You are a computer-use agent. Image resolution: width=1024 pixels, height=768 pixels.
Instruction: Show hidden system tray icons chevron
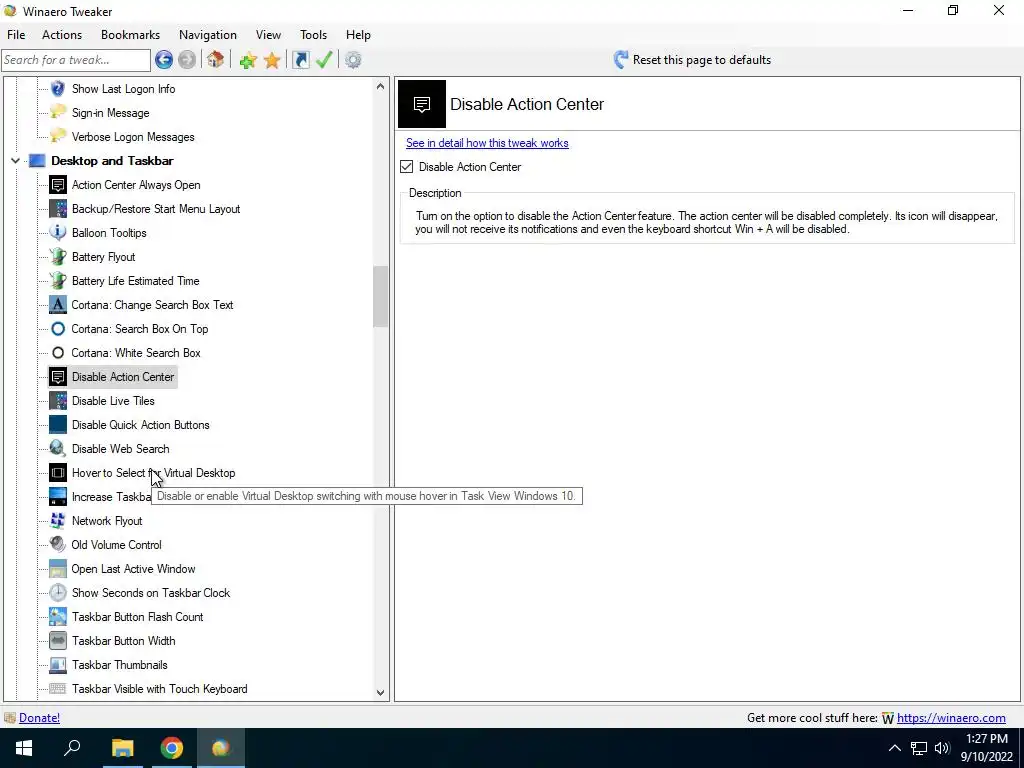pos(895,748)
